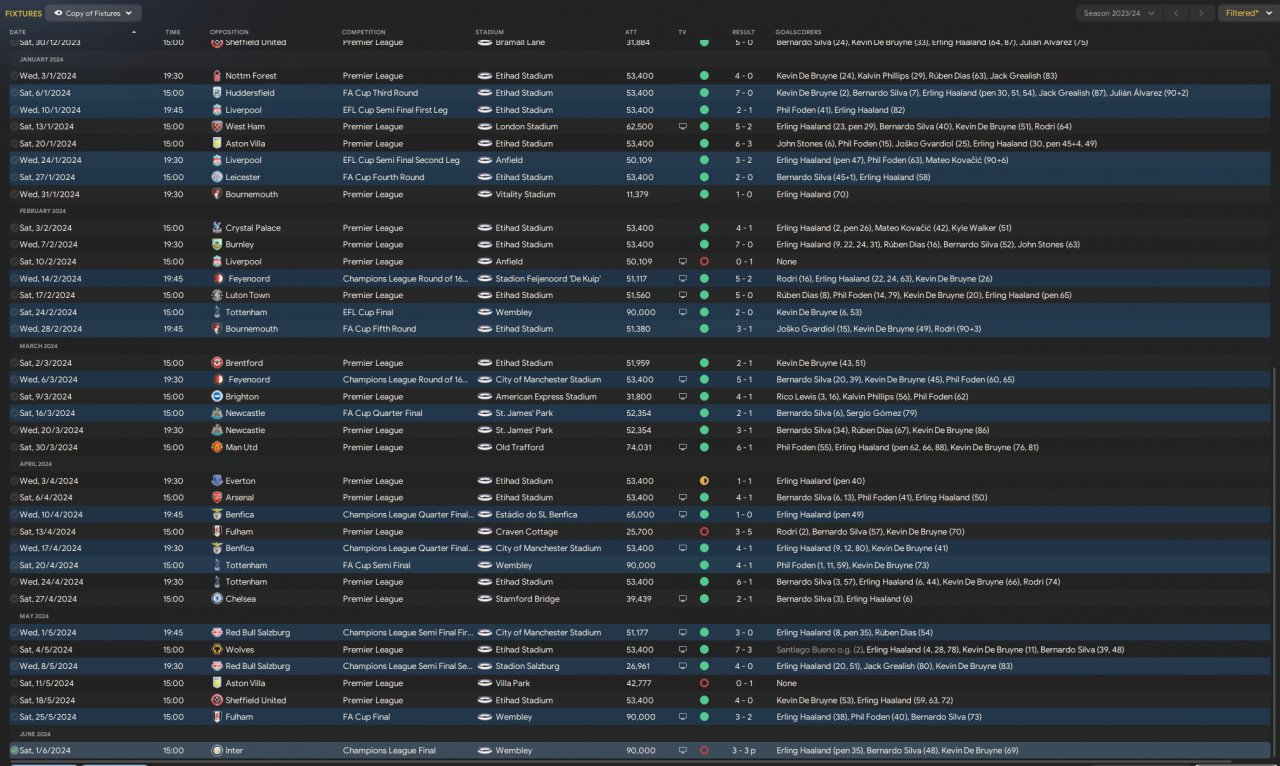1280x766 pixels.
Task: Tick the selection circle for Sat, 13/1/2024
Action: point(14,127)
